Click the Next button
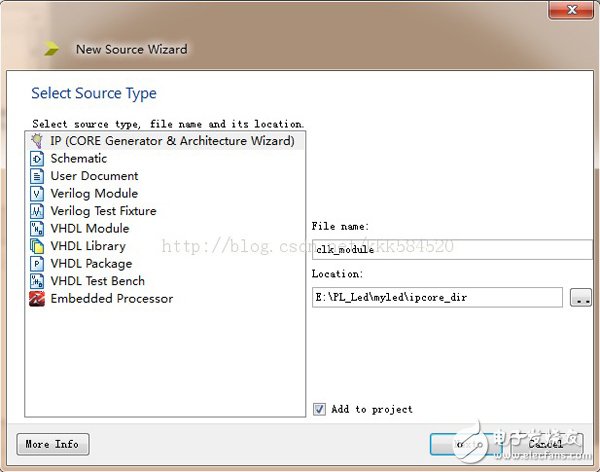Screen dimensions: 600x472 [465, 444]
